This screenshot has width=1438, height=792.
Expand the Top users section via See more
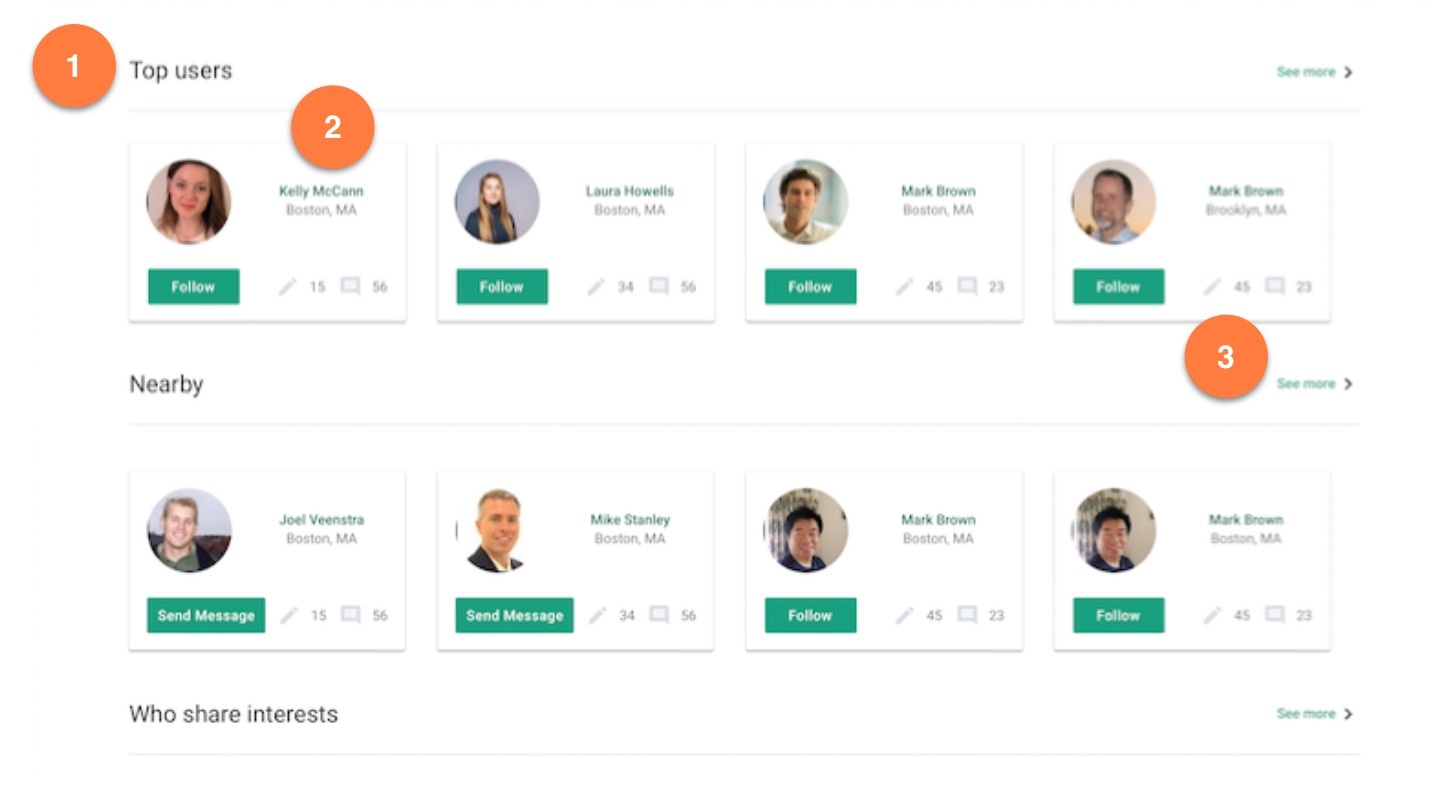[1313, 72]
